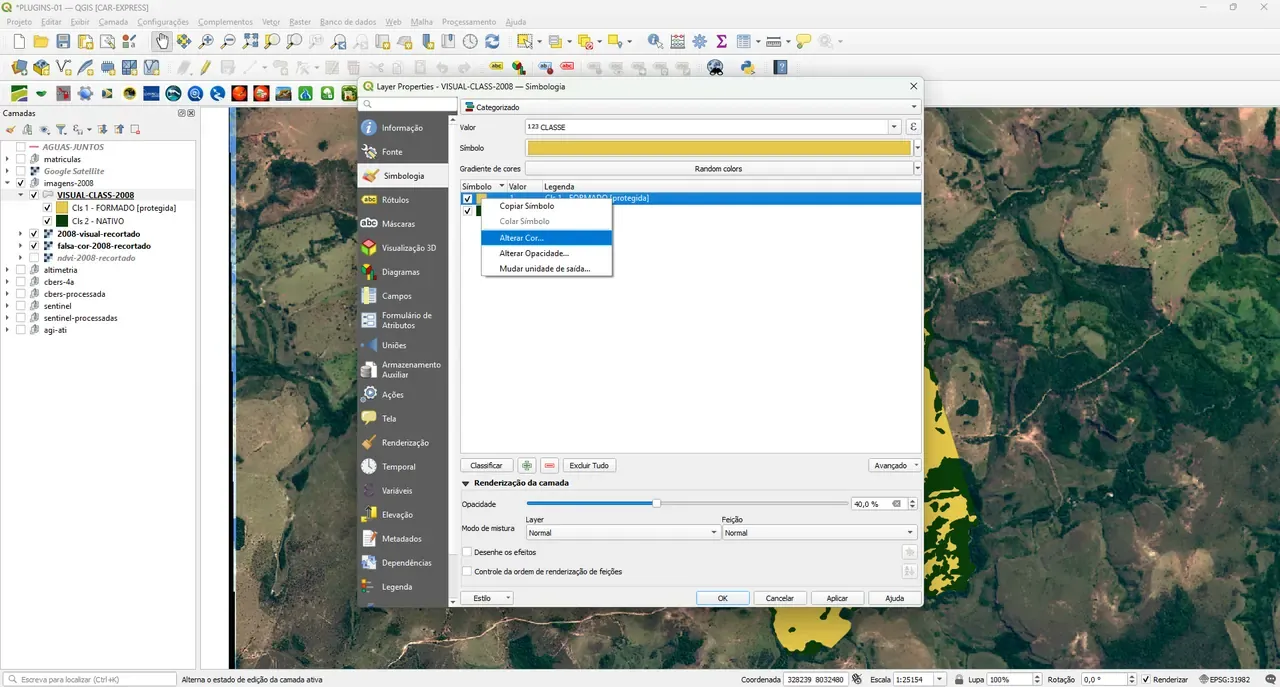Choose Mudar unidade de saída... menu entry
The image size is (1280, 687).
point(546,268)
